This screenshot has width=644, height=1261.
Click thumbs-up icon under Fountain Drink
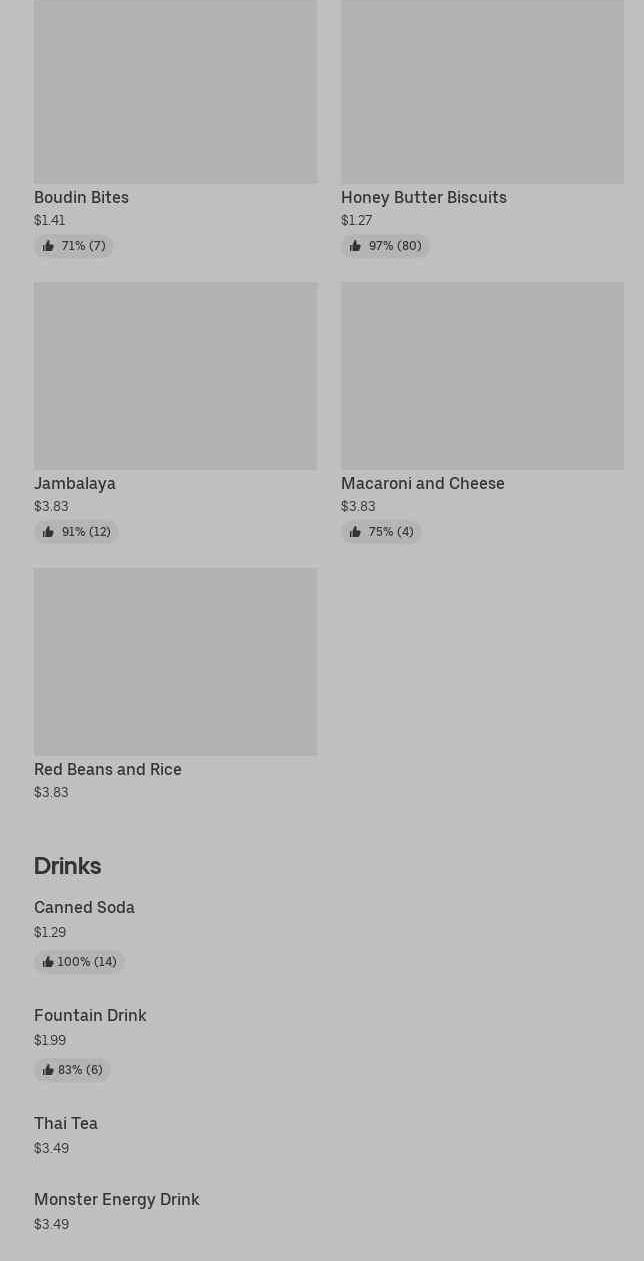48,1070
